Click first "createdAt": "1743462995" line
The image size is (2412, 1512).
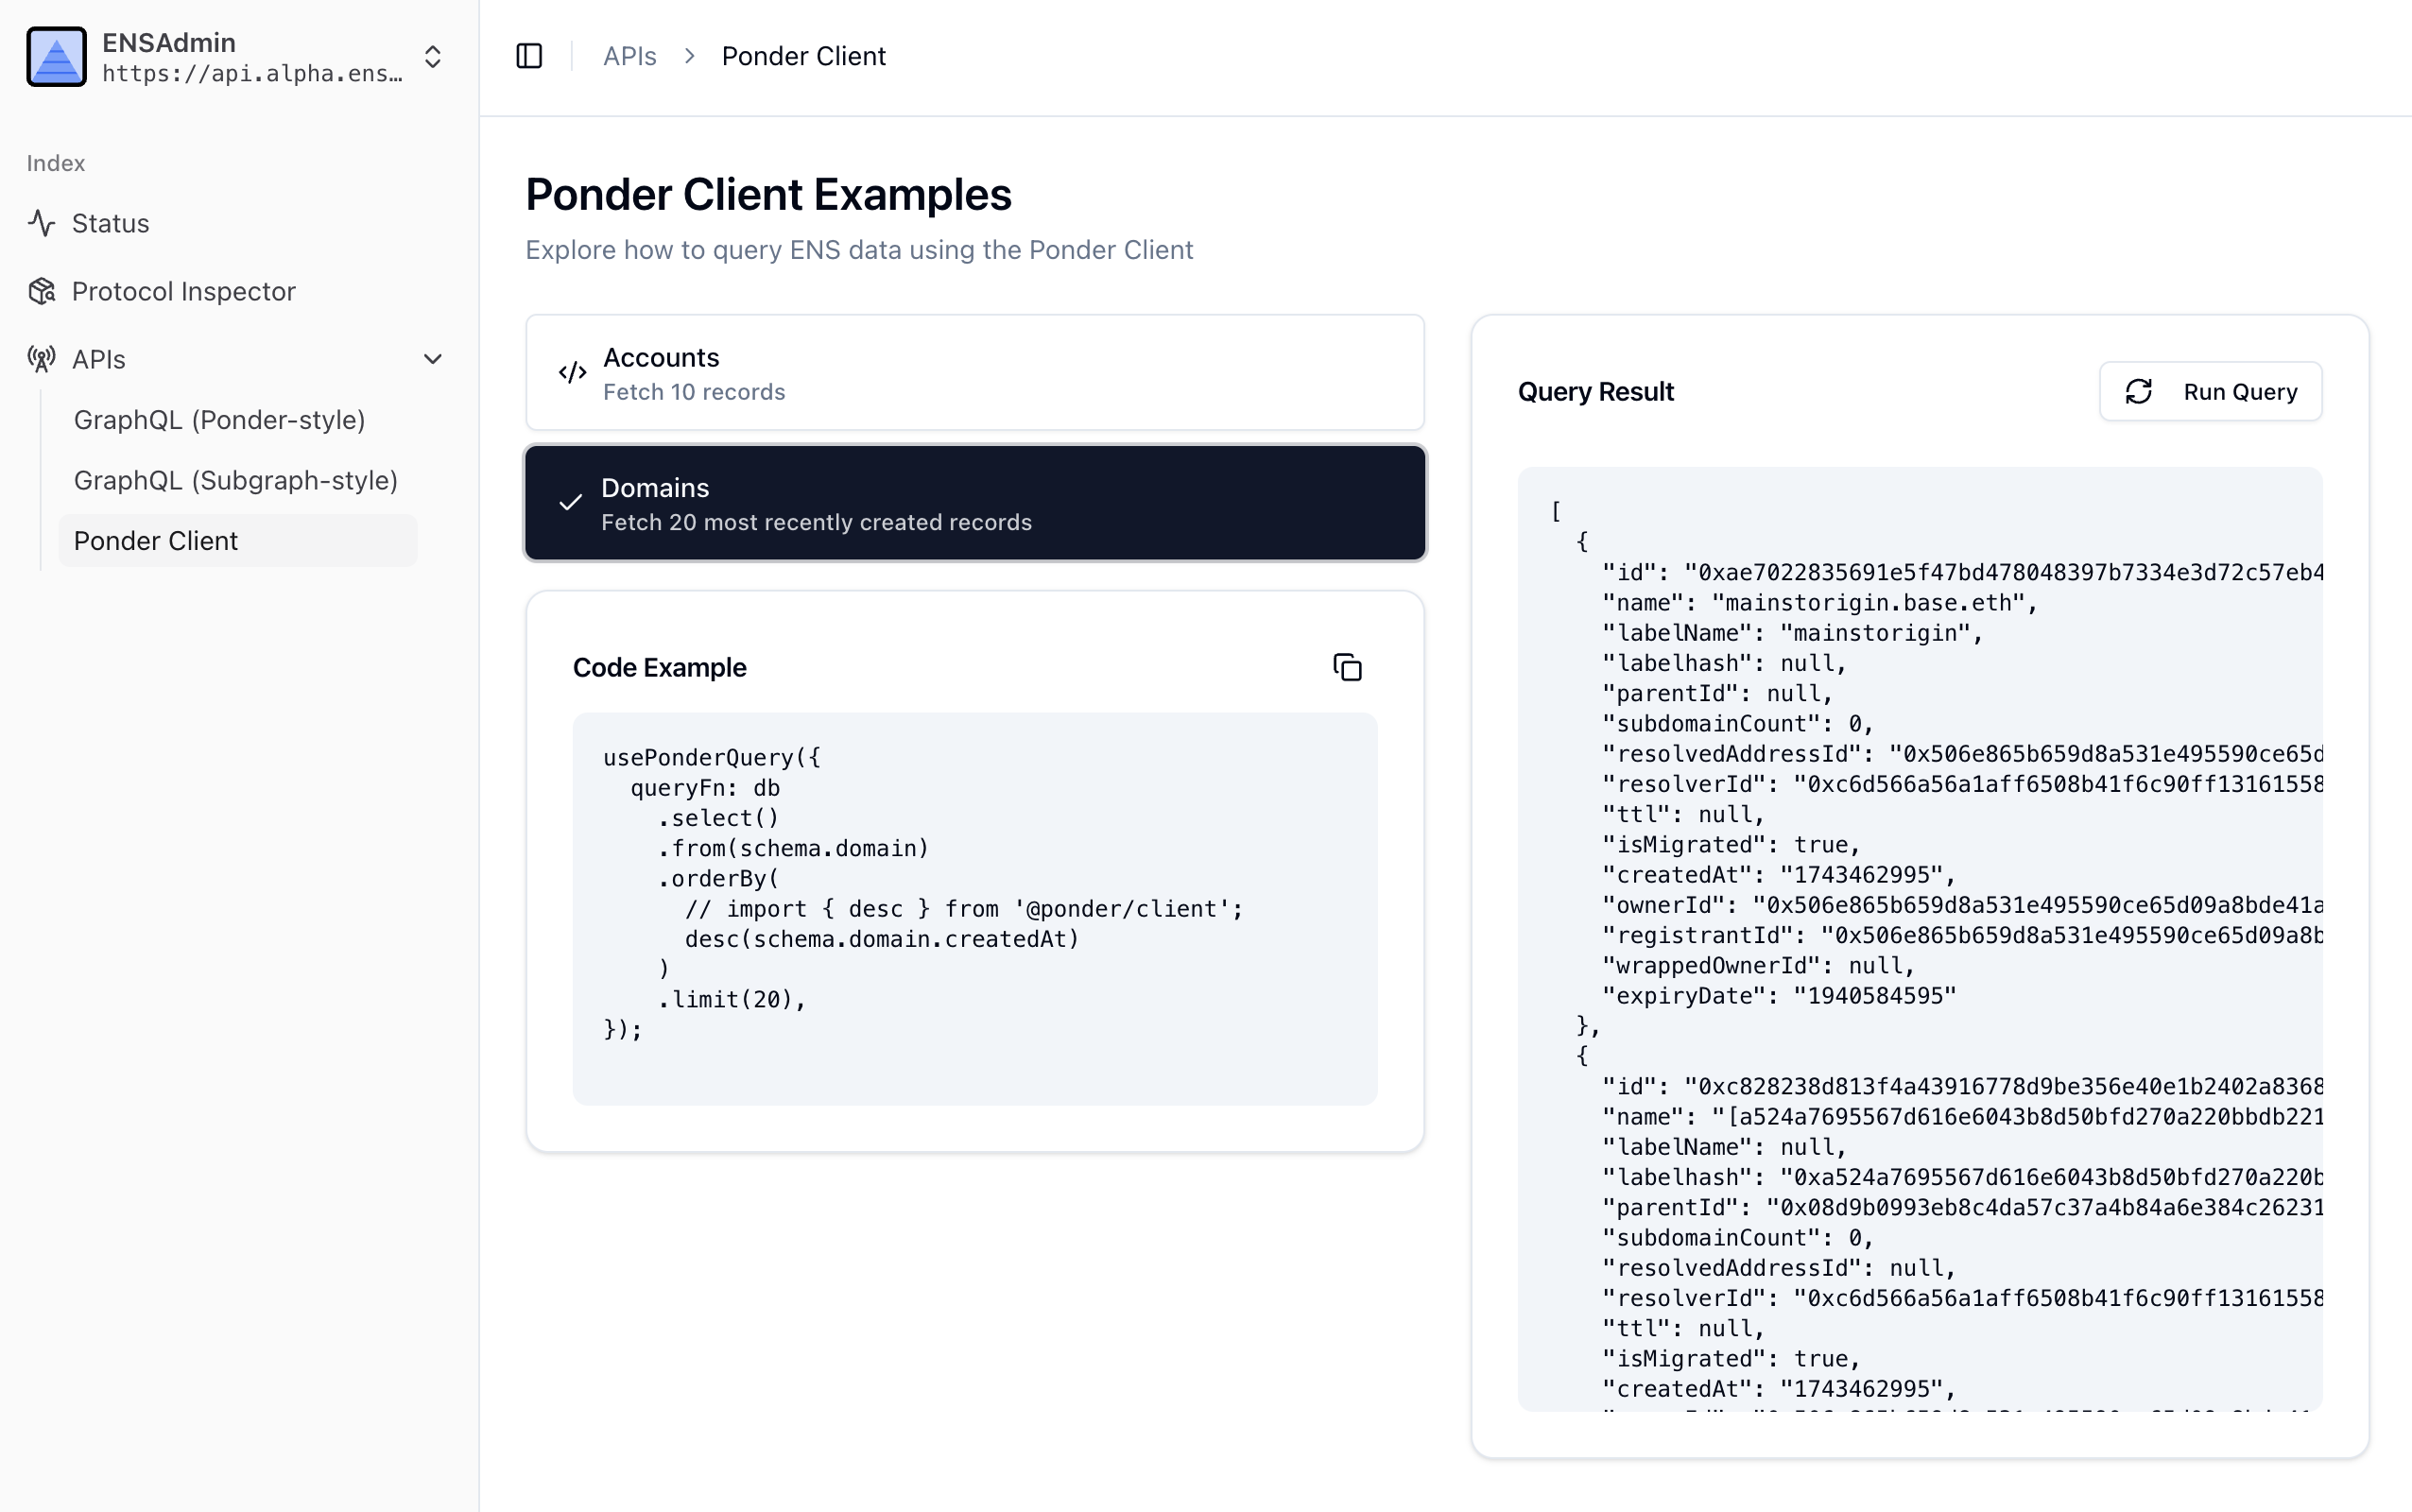[1779, 875]
